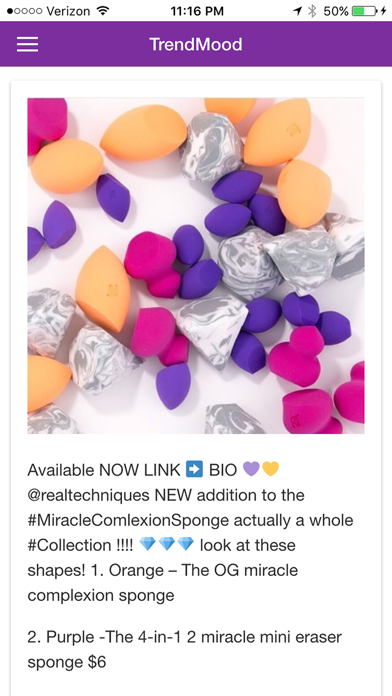This screenshot has height=696, width=392.
Task: Tap the first diamond emoji
Action: [x=147, y=544]
